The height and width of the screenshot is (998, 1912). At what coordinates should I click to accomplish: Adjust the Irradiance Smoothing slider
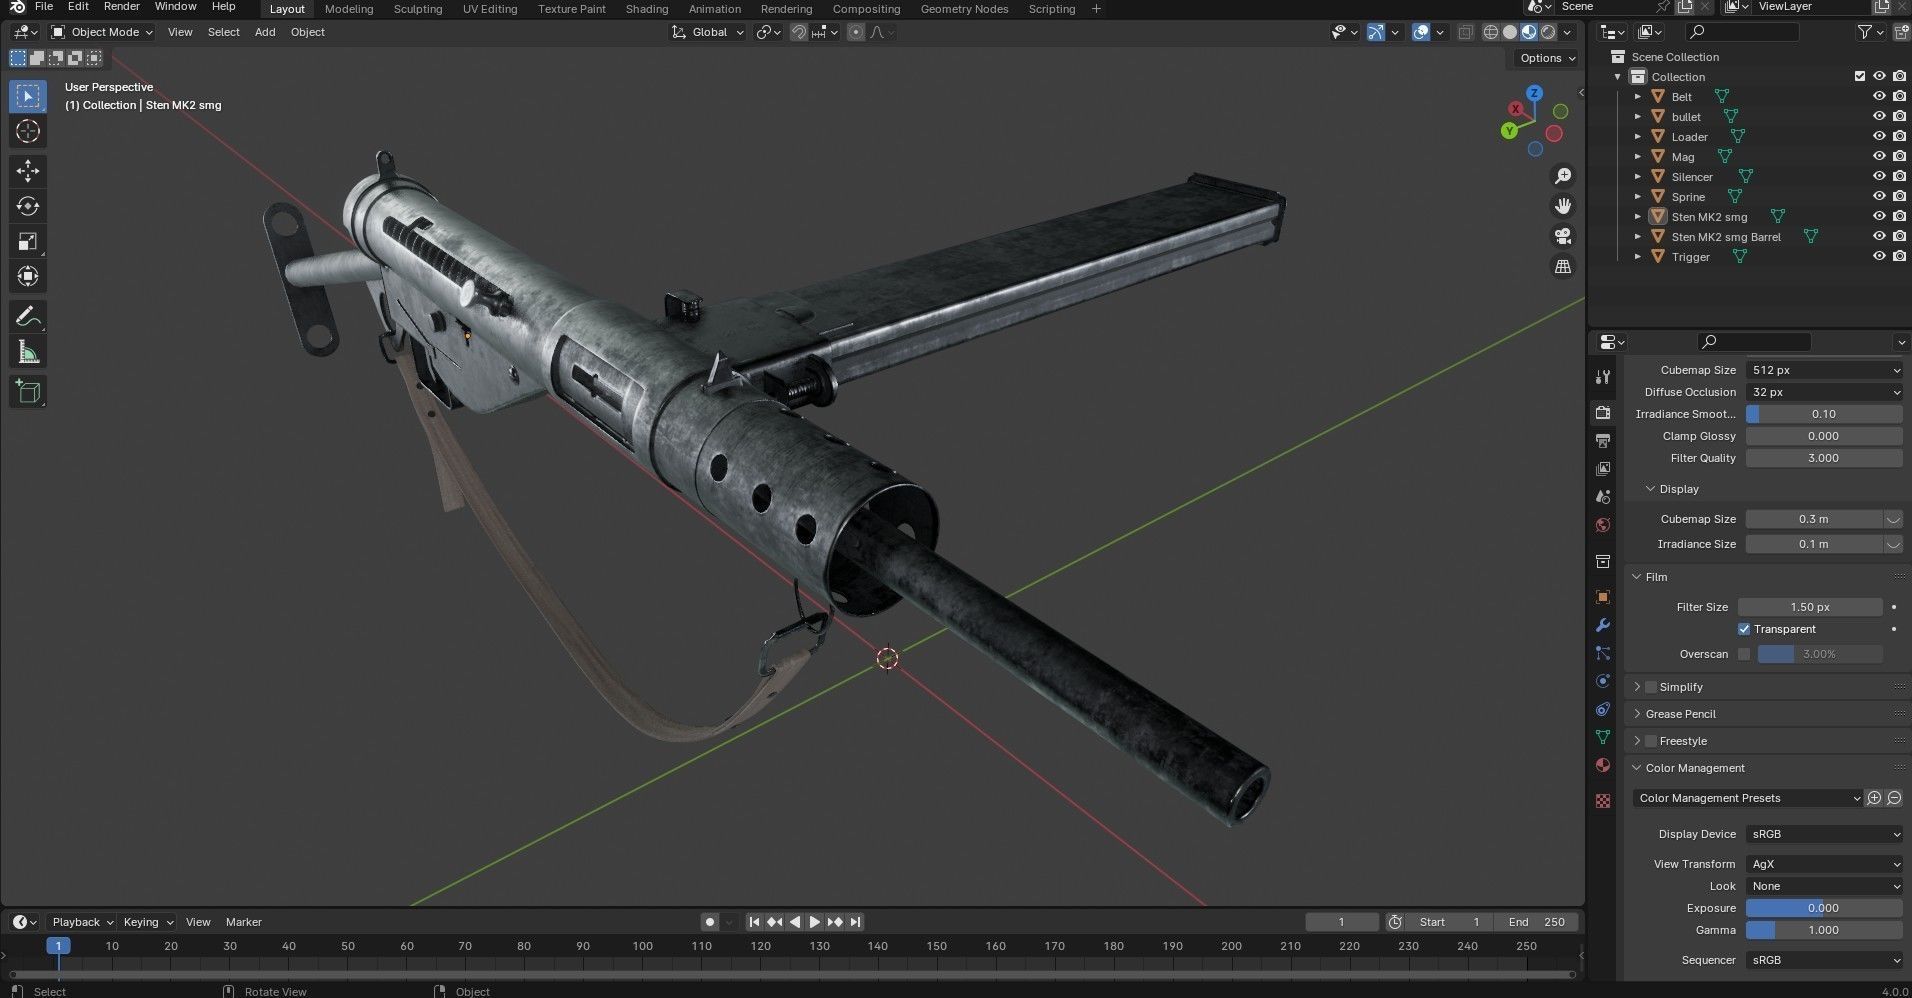coord(1824,414)
